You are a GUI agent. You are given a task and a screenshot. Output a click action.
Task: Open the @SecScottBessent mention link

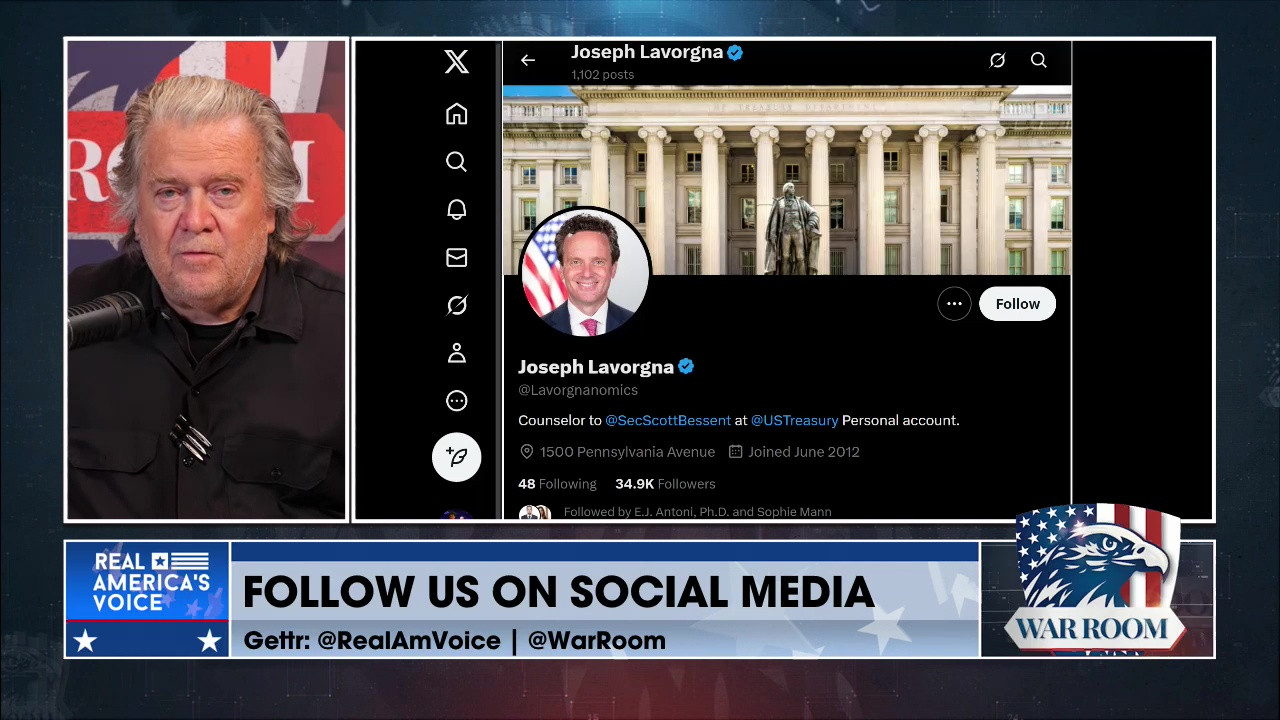tap(668, 420)
